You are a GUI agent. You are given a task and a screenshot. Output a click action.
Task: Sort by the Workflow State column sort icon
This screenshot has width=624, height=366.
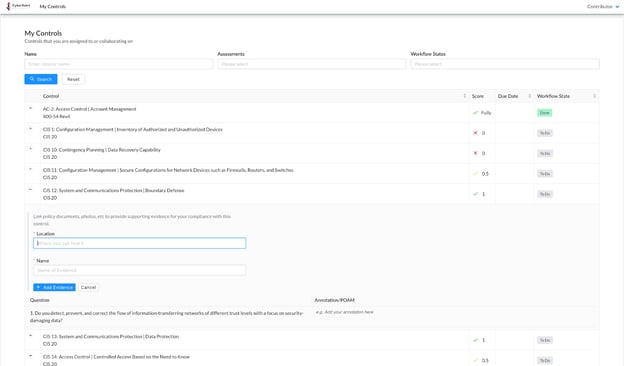tap(595, 96)
